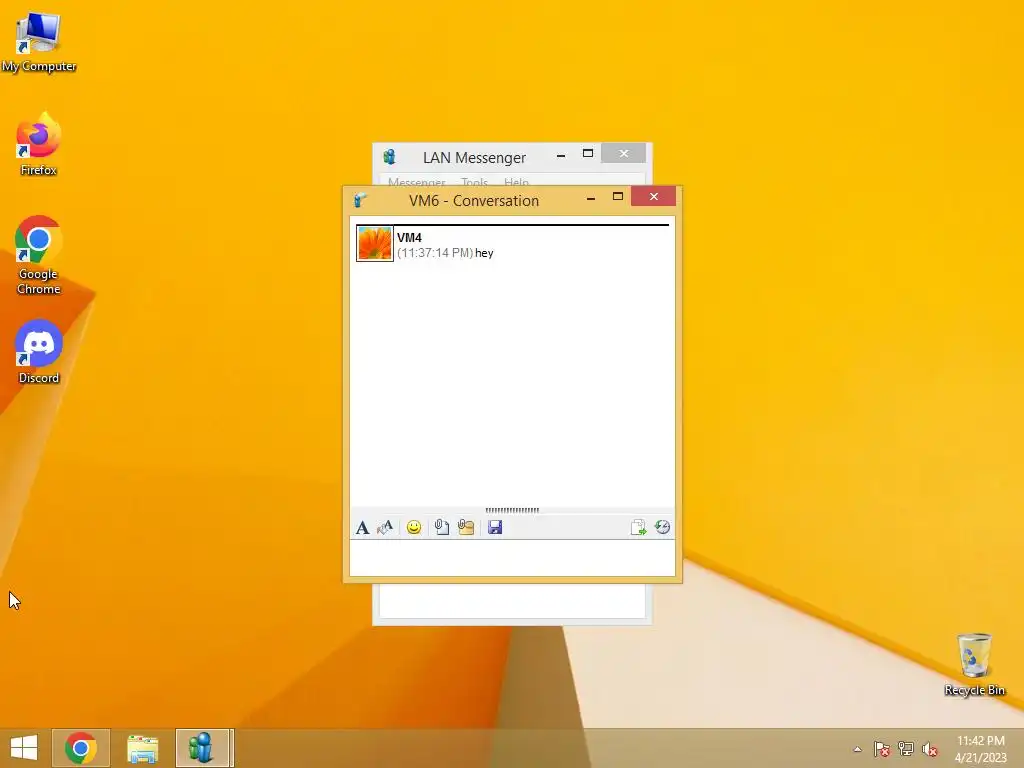Select the My Computer desktop icon
The width and height of the screenshot is (1024, 768).
(x=39, y=42)
